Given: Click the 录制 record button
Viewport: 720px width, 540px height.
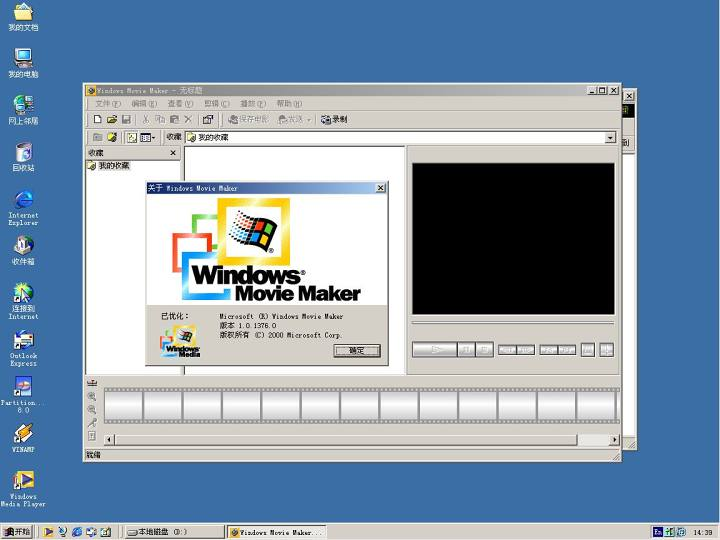Looking at the screenshot, I should tap(334, 119).
